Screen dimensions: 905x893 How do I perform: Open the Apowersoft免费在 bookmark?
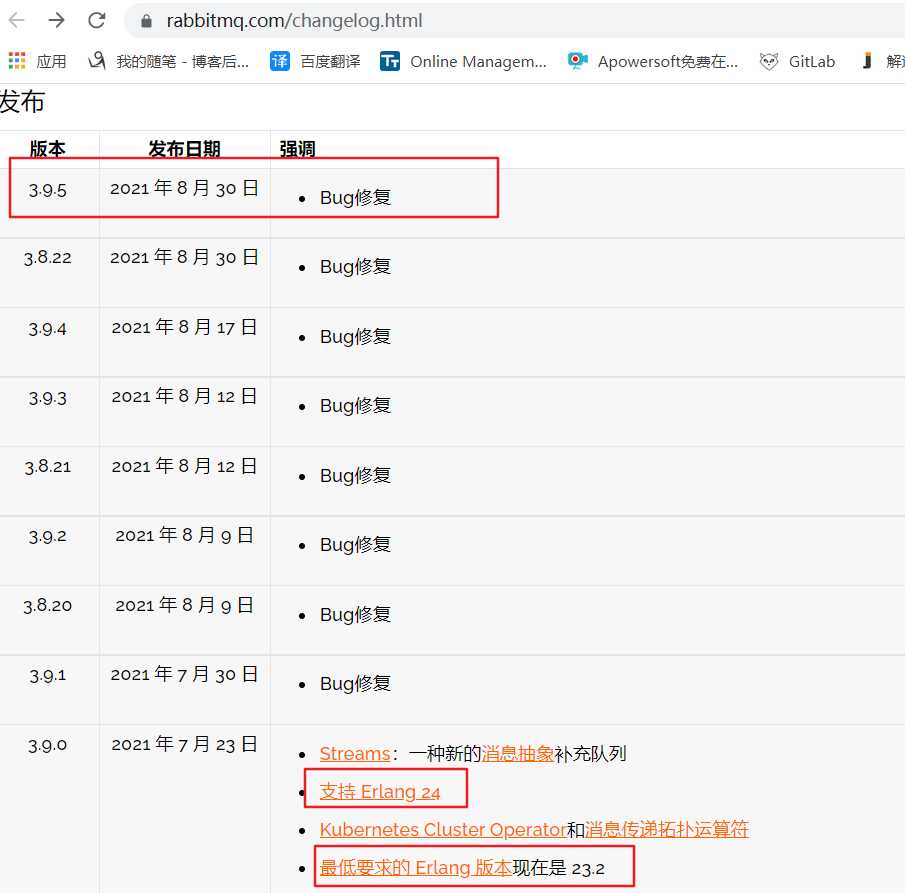[653, 61]
